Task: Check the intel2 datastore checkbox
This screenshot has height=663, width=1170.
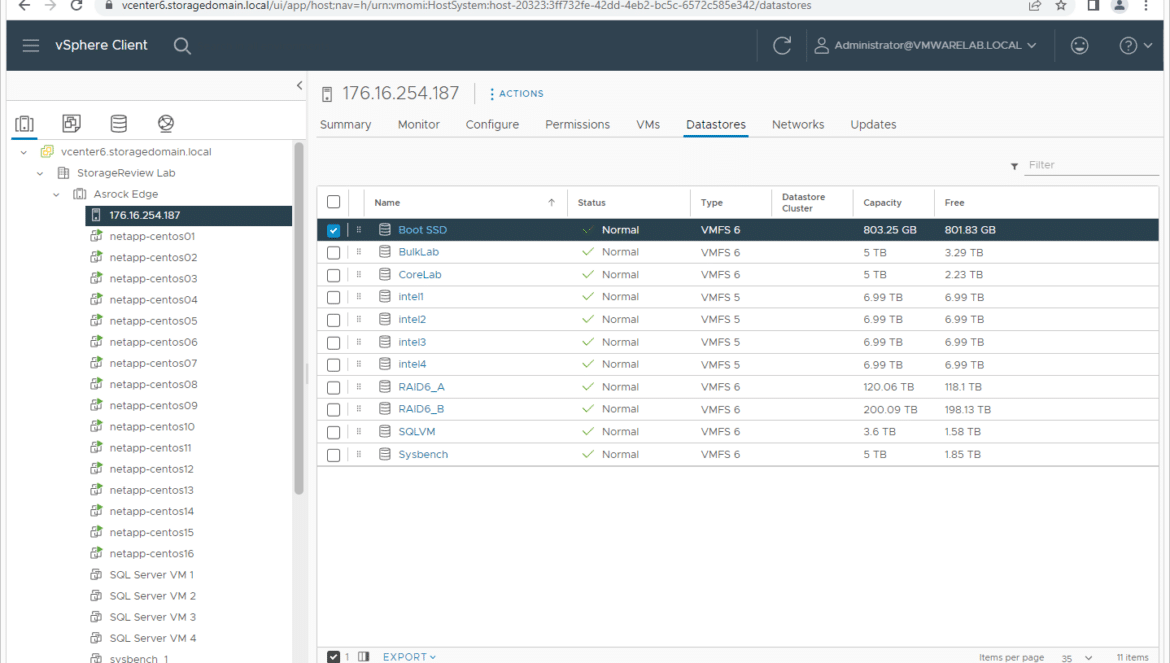Action: (x=334, y=320)
